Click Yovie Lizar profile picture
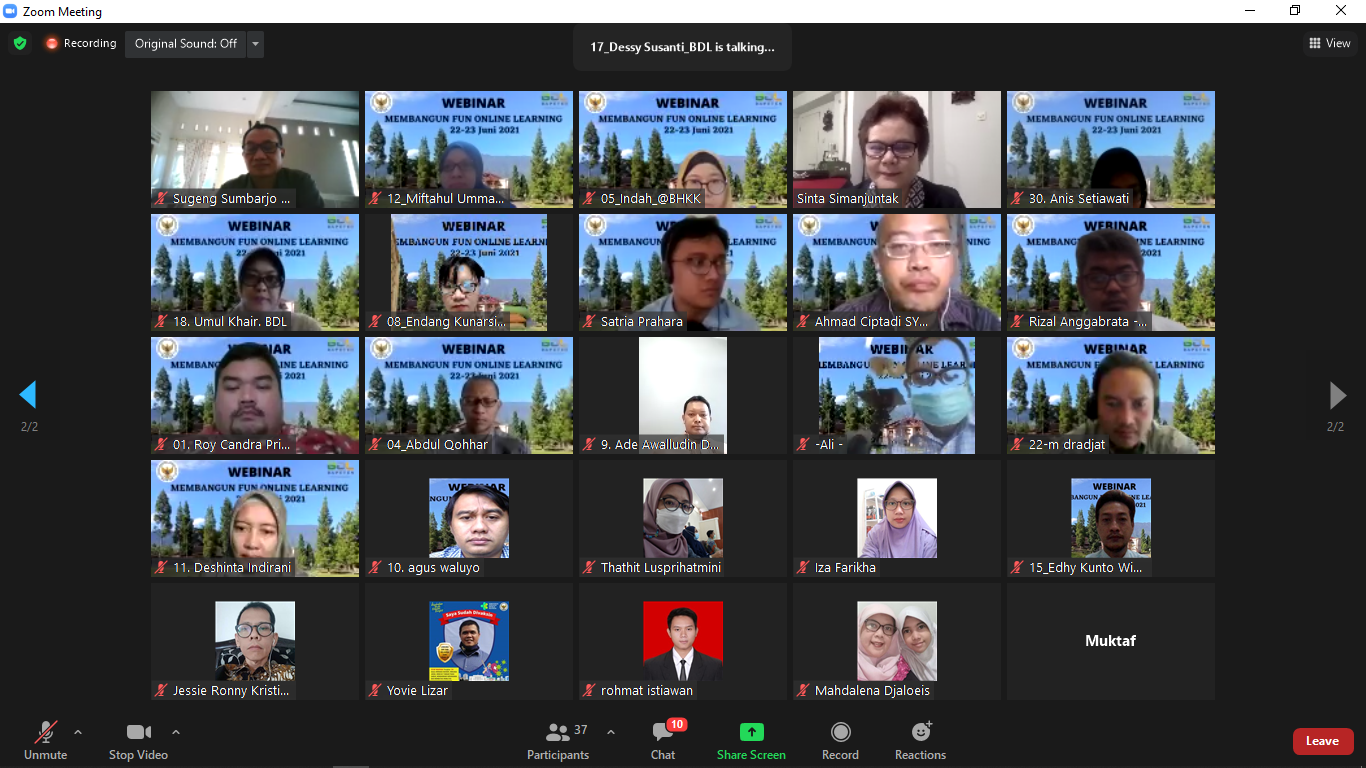Viewport: 1366px width, 768px height. click(469, 641)
